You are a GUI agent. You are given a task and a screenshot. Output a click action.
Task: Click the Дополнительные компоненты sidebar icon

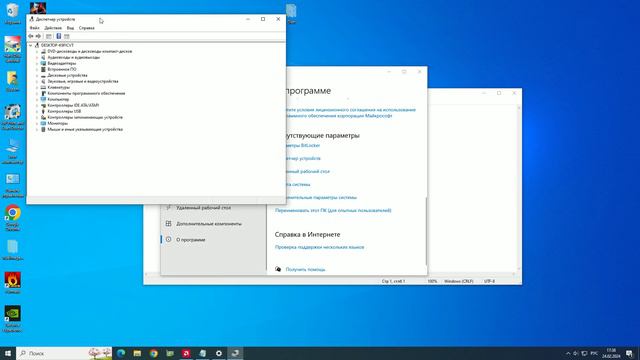[x=168, y=224]
